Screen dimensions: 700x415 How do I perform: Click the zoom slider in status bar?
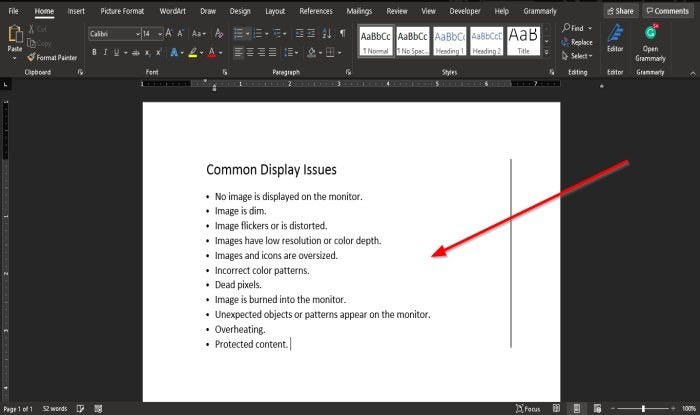tap(643, 408)
